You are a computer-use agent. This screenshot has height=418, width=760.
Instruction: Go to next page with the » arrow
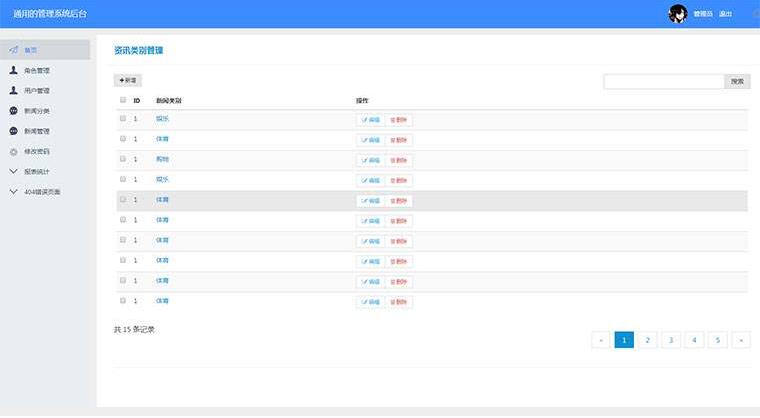click(x=741, y=340)
